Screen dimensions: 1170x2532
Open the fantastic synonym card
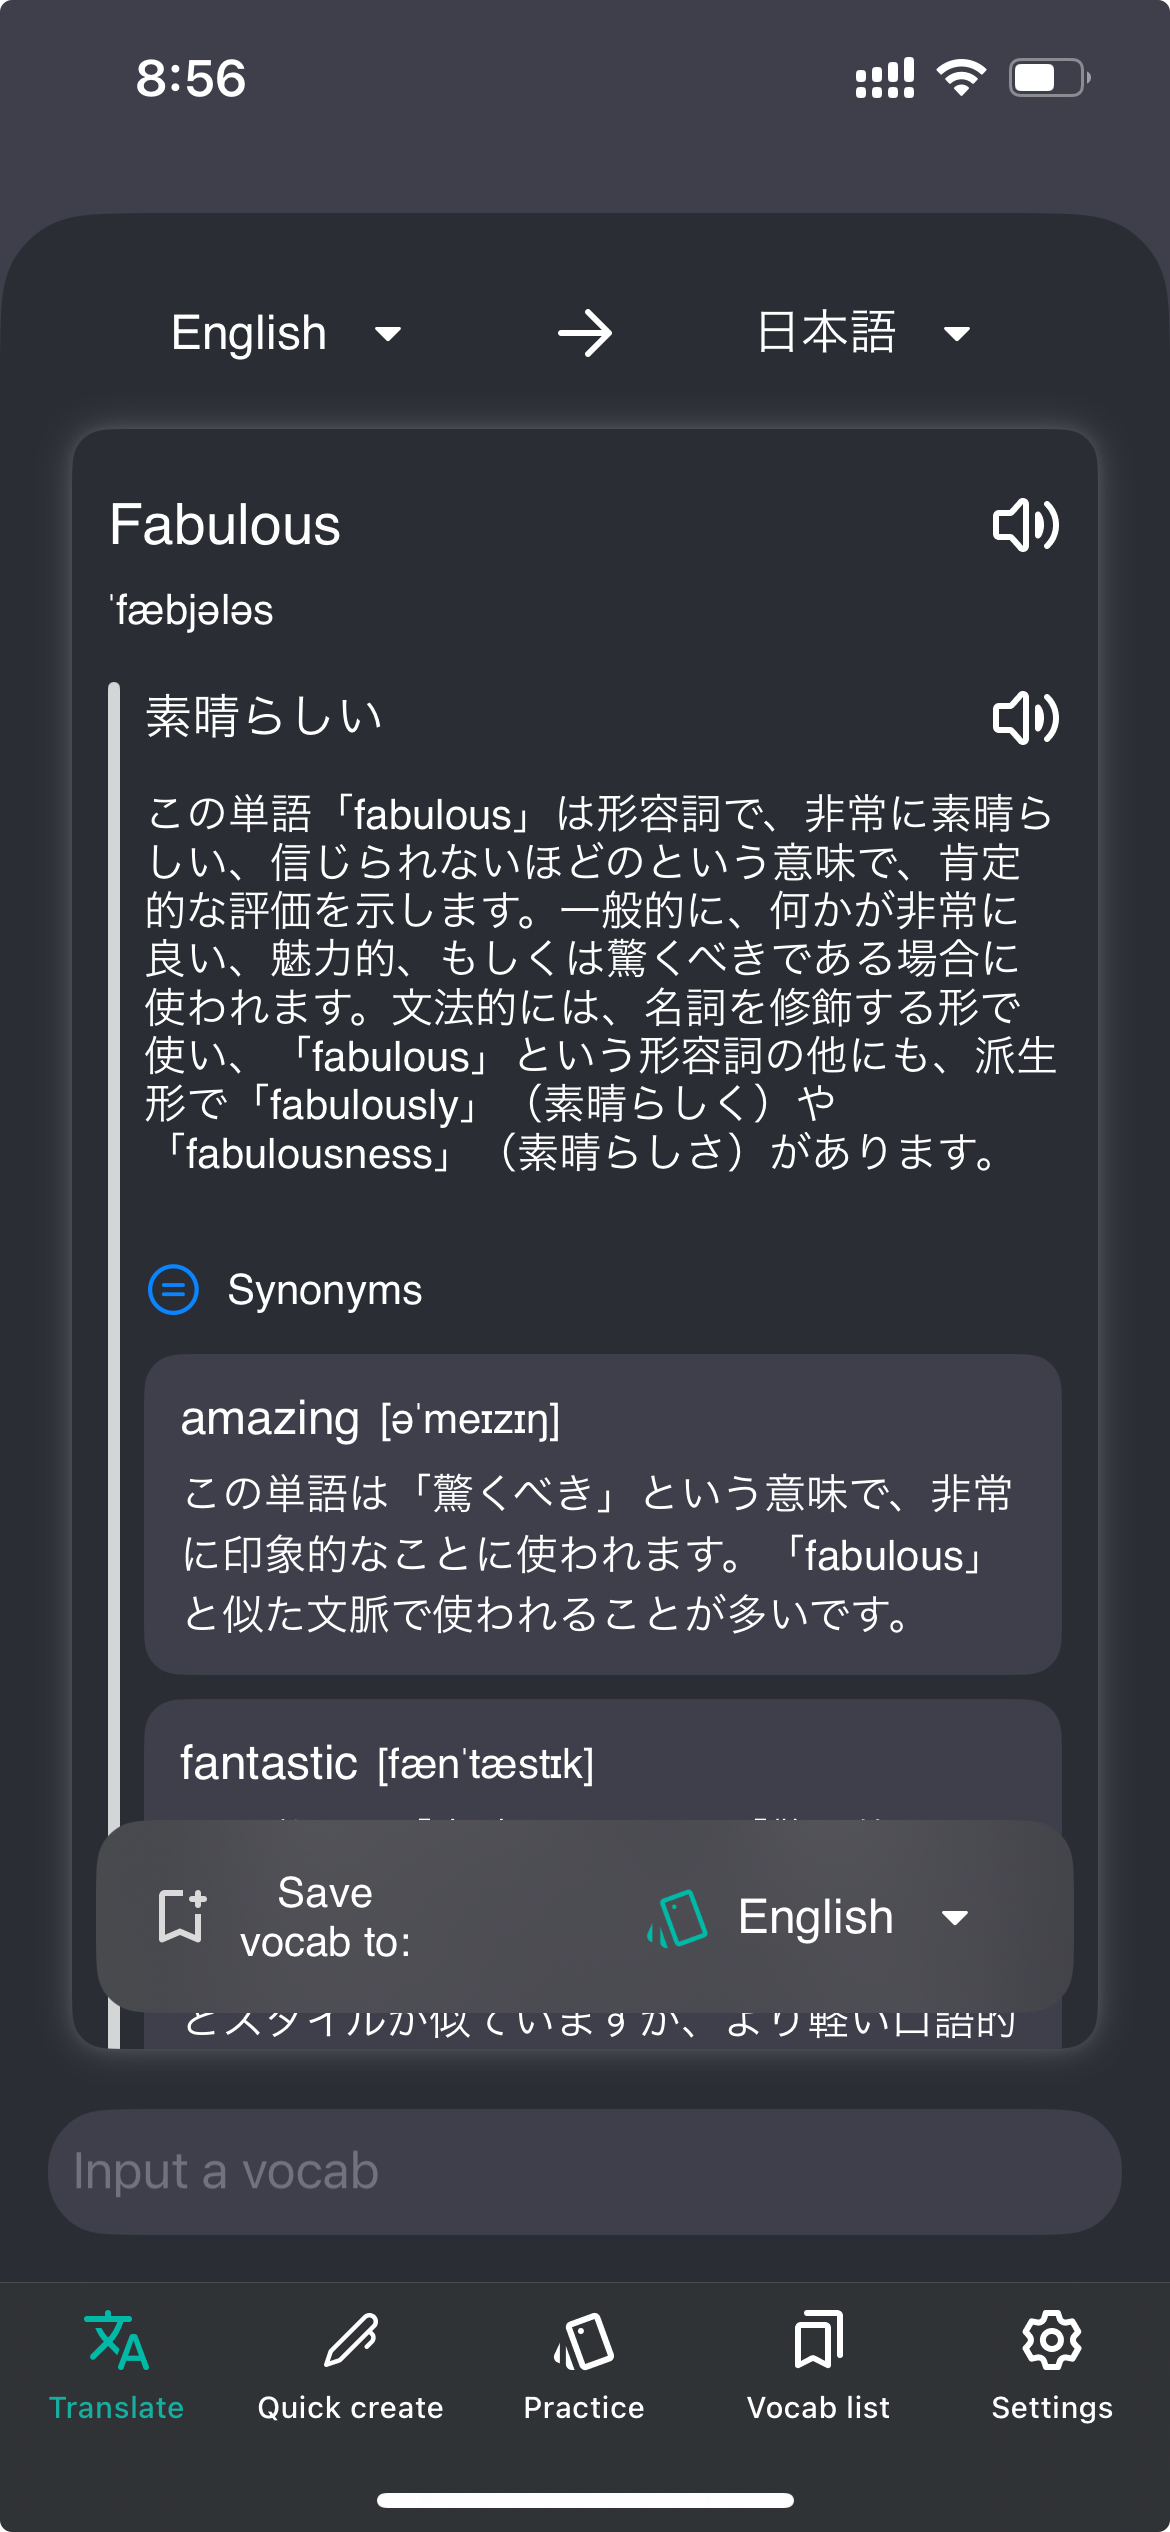click(602, 1763)
